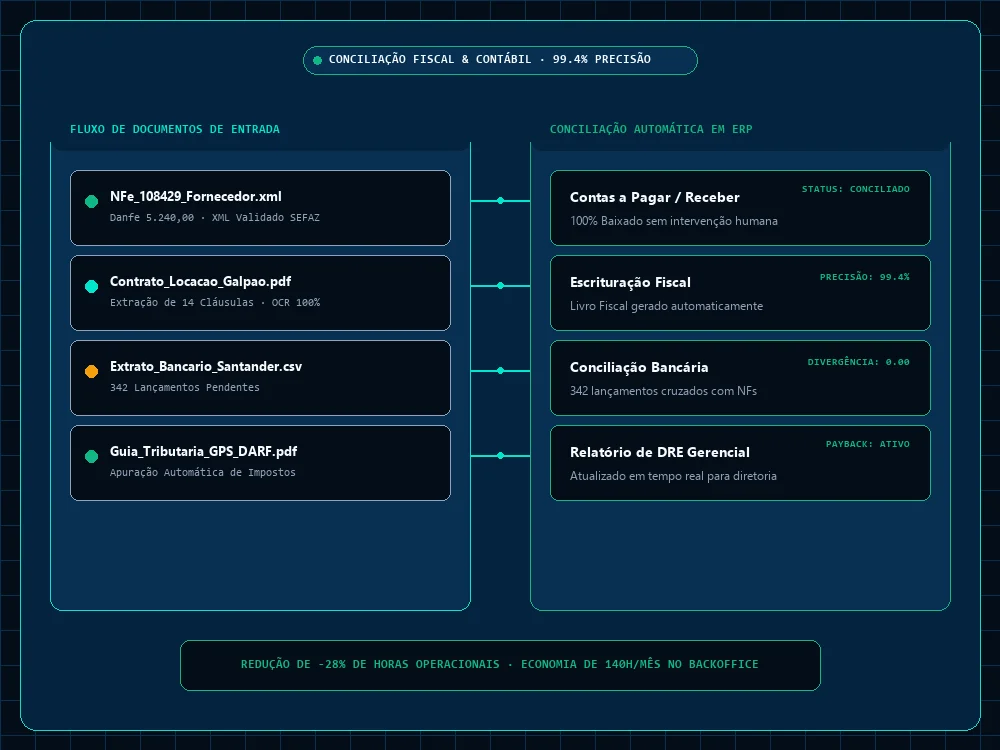Select the file name Contrato_Locacao_Galpao.pdf
This screenshot has height=750, width=1000.
tap(200, 281)
